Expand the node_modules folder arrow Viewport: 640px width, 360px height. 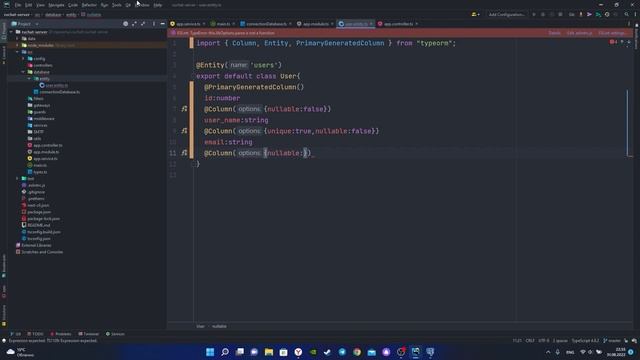[18, 45]
